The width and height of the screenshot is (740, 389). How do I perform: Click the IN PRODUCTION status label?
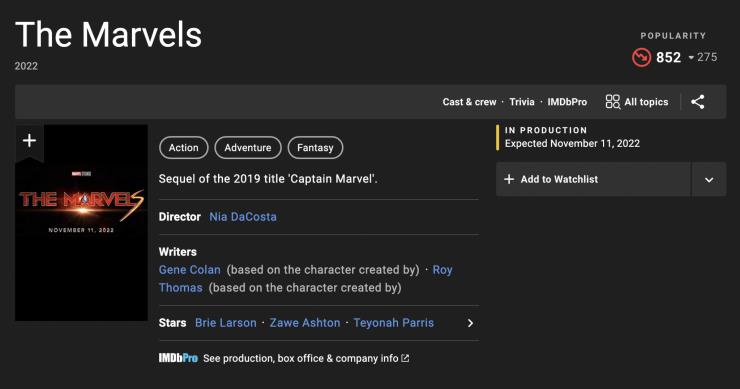(x=546, y=130)
